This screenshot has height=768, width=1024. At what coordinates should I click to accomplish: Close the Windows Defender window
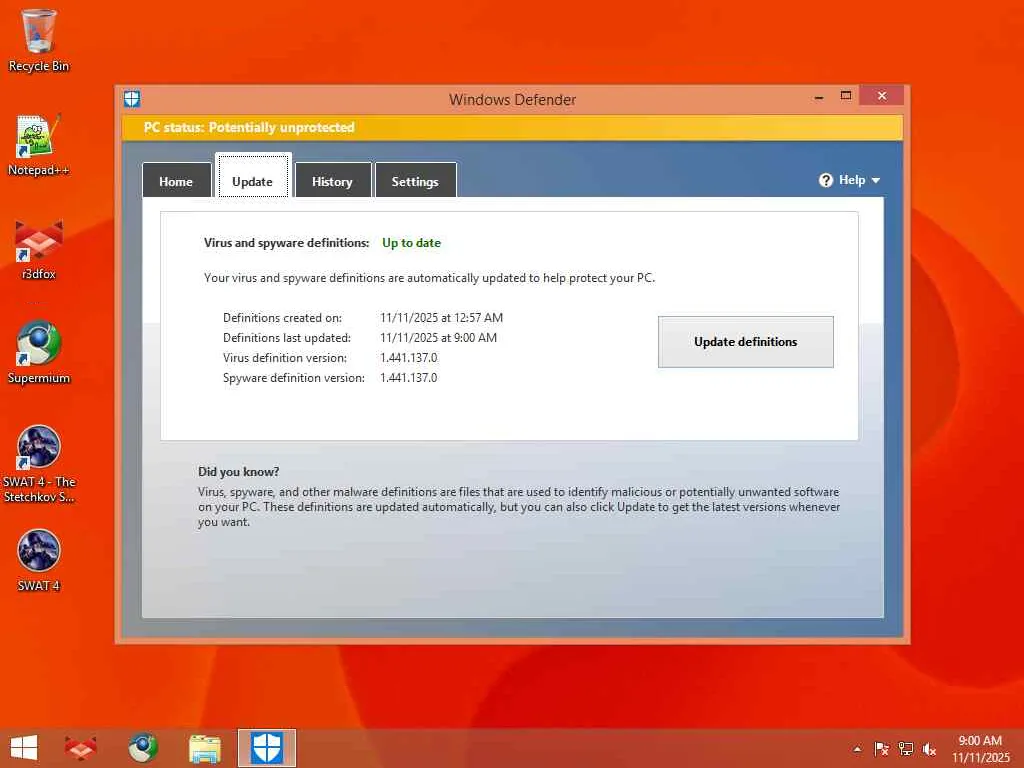click(x=882, y=96)
